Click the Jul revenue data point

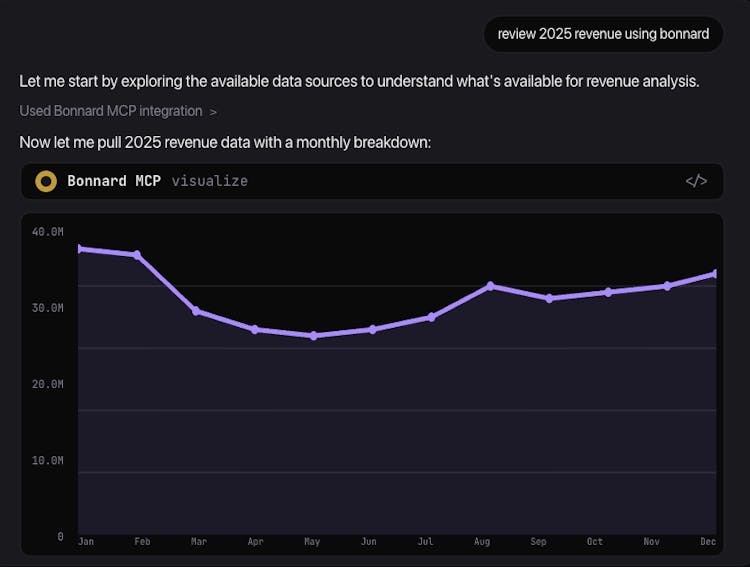(x=431, y=317)
